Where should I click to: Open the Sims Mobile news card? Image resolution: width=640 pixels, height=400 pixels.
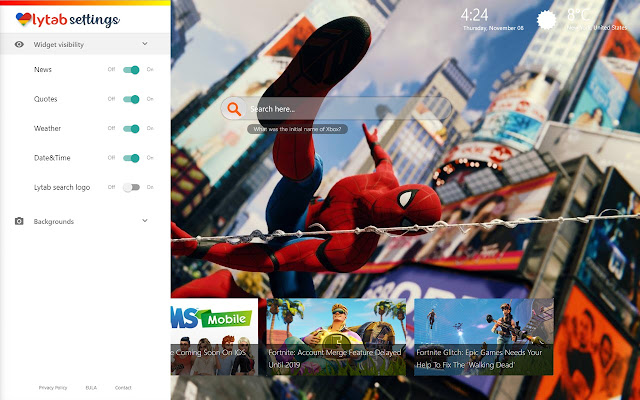pos(214,337)
